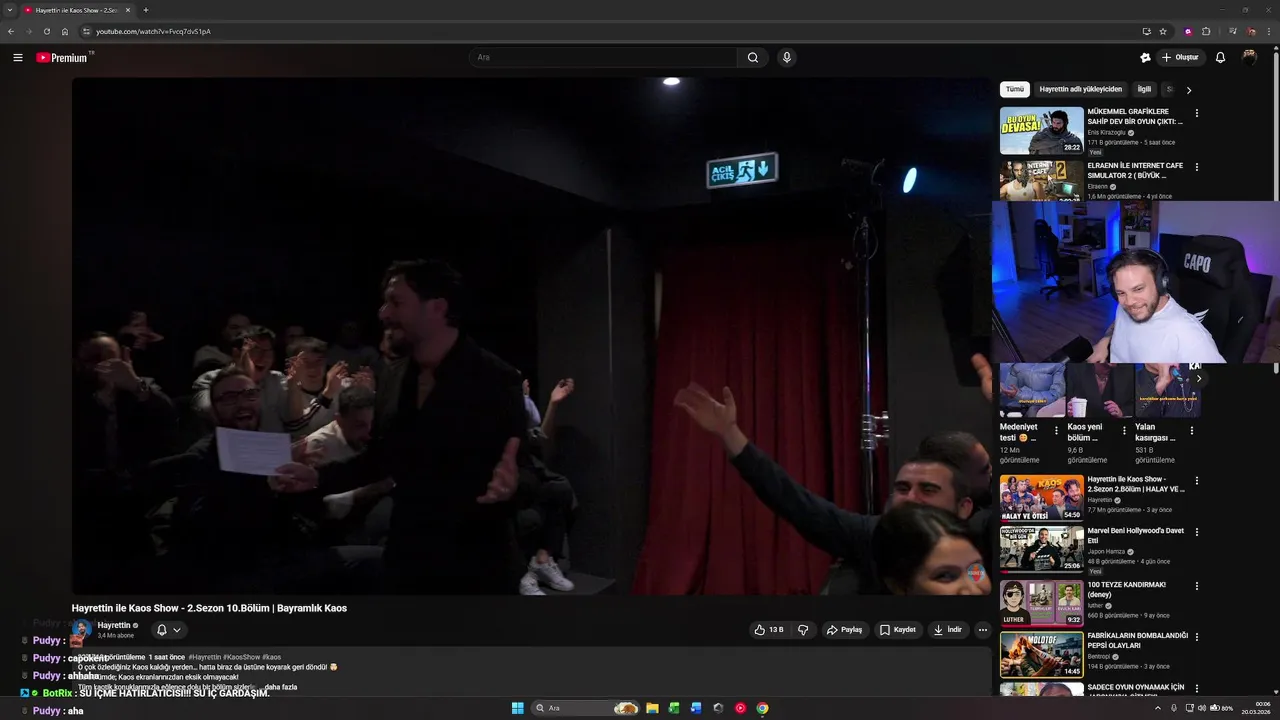Click the Paylaş share button

coord(844,630)
